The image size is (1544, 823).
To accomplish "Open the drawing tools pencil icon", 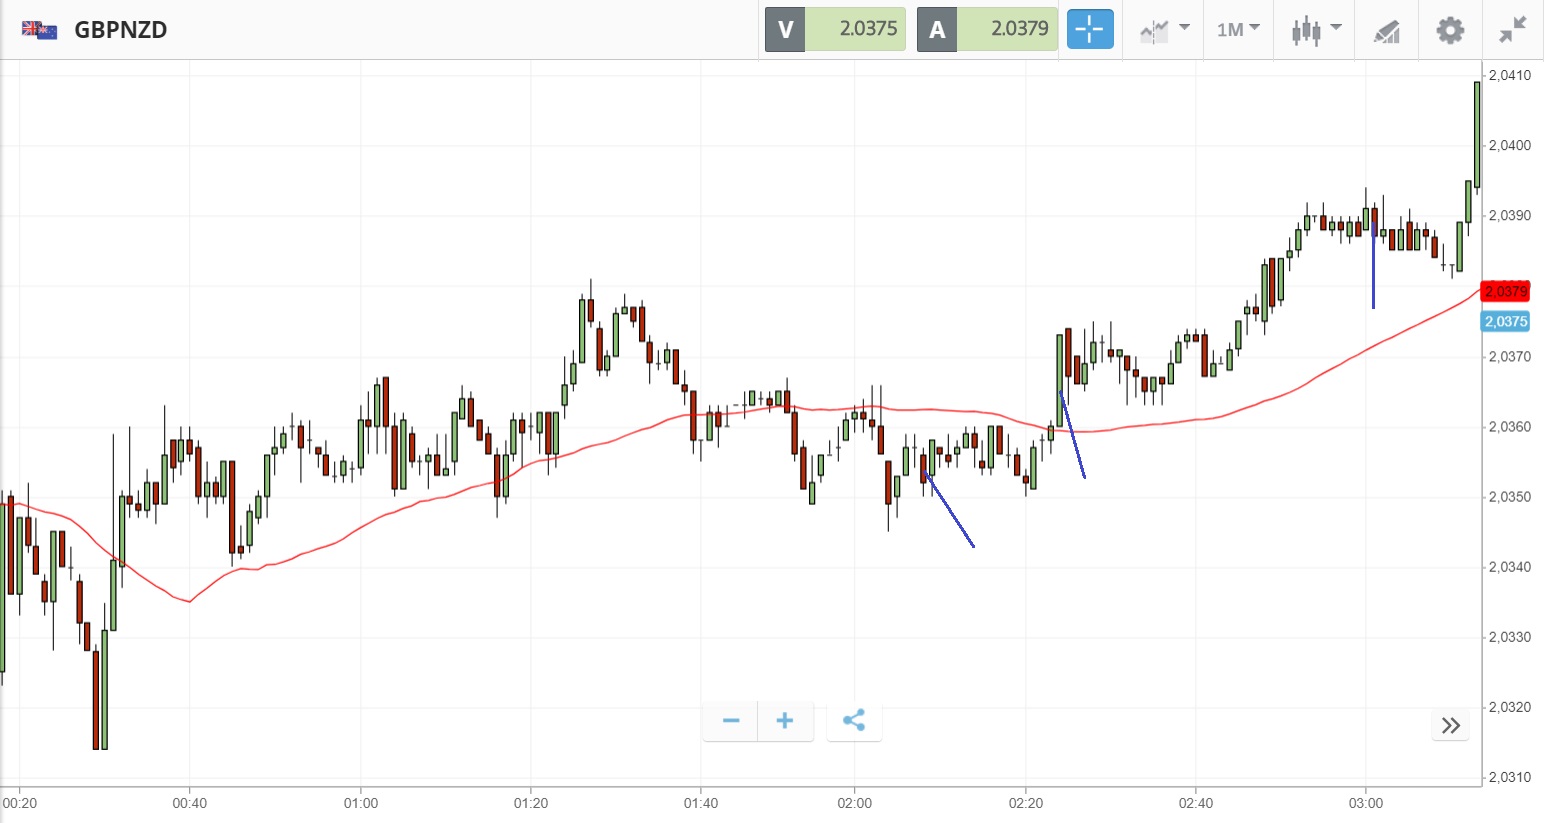I will click(x=1386, y=31).
